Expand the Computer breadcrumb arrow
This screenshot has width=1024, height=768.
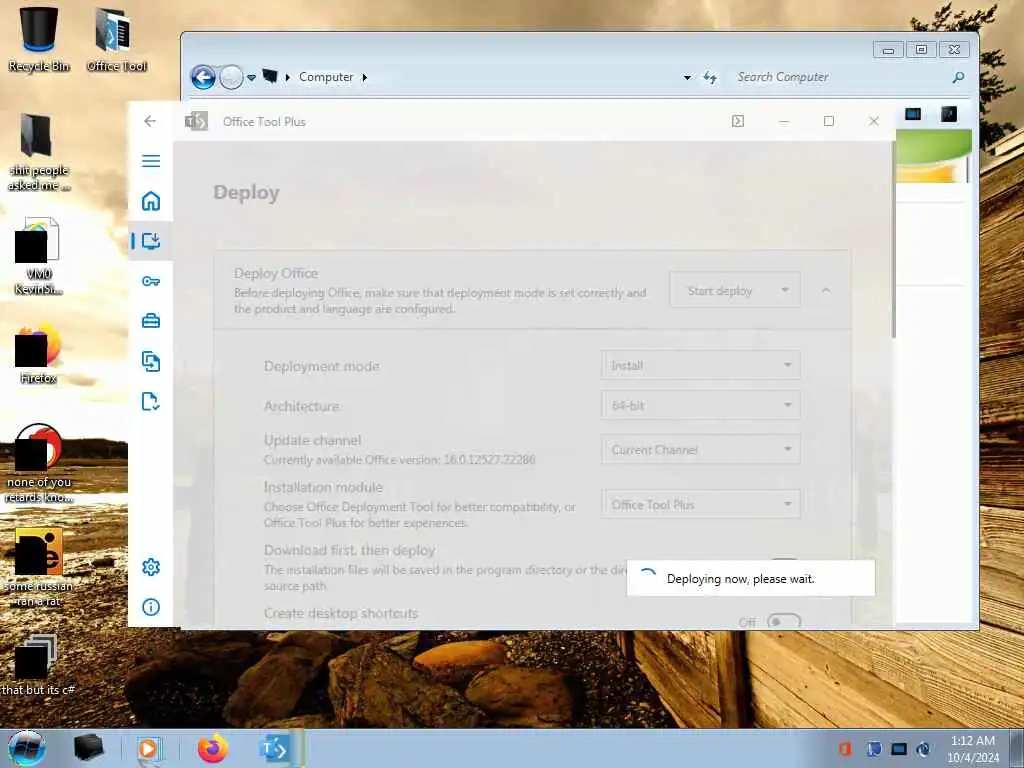tap(364, 77)
